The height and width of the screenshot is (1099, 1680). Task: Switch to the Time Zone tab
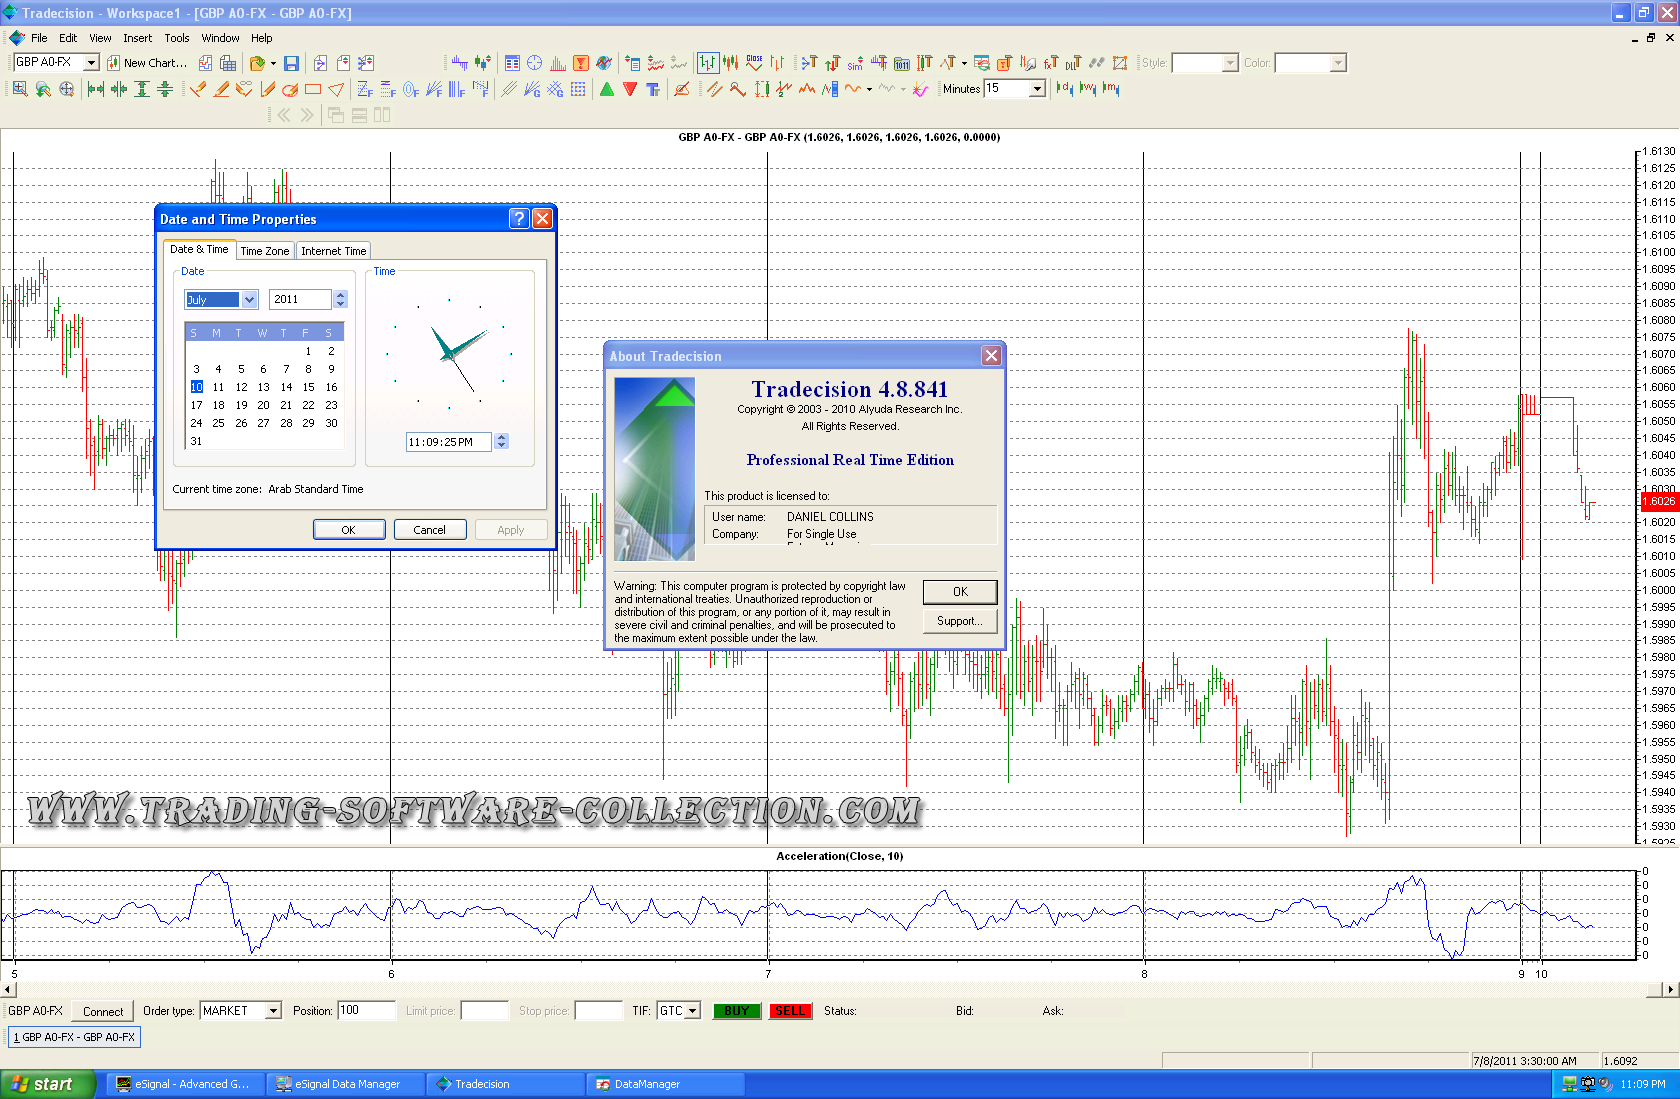click(x=265, y=251)
